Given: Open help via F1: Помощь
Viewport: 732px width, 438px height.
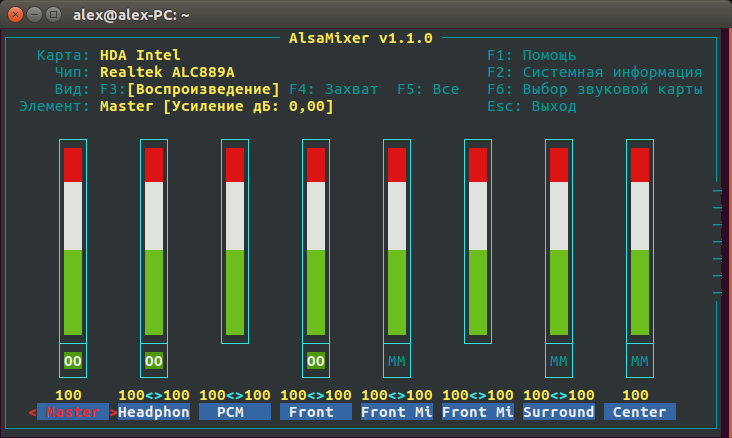Looking at the screenshot, I should [532, 55].
